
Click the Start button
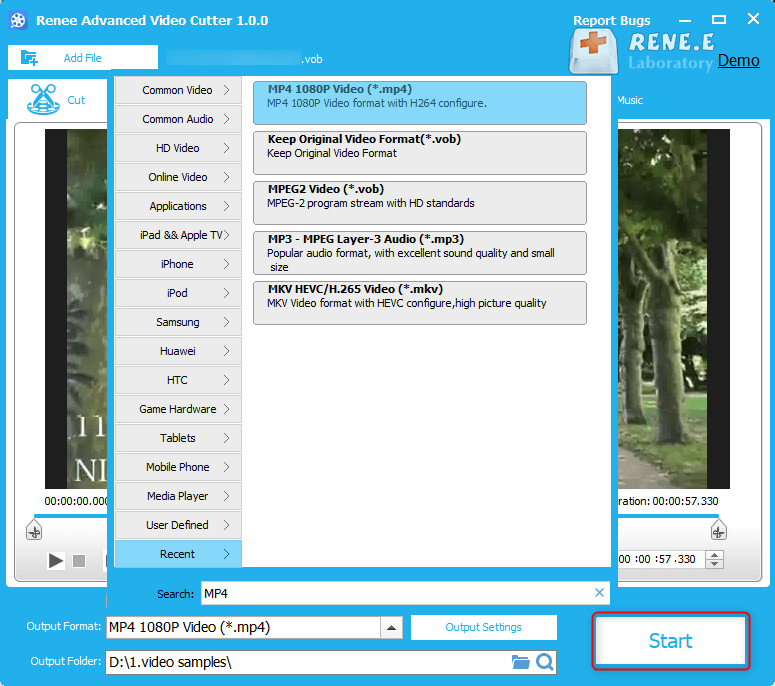(670, 641)
